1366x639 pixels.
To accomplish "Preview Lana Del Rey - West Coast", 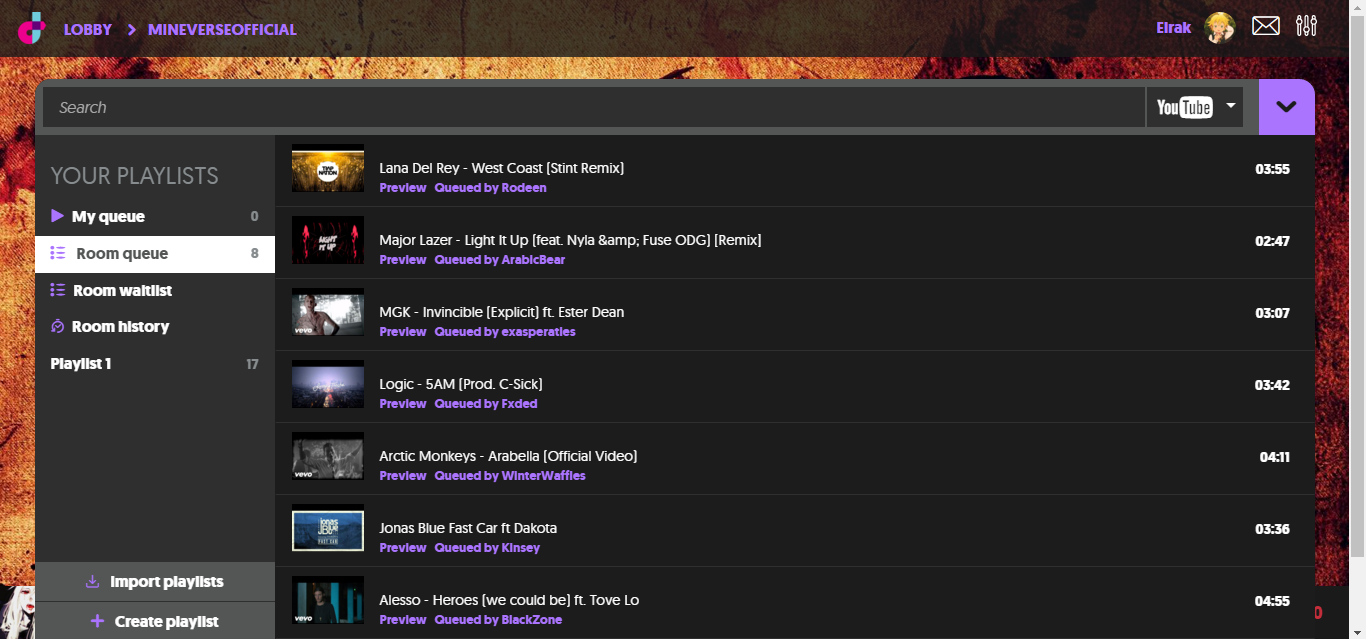I will (403, 188).
